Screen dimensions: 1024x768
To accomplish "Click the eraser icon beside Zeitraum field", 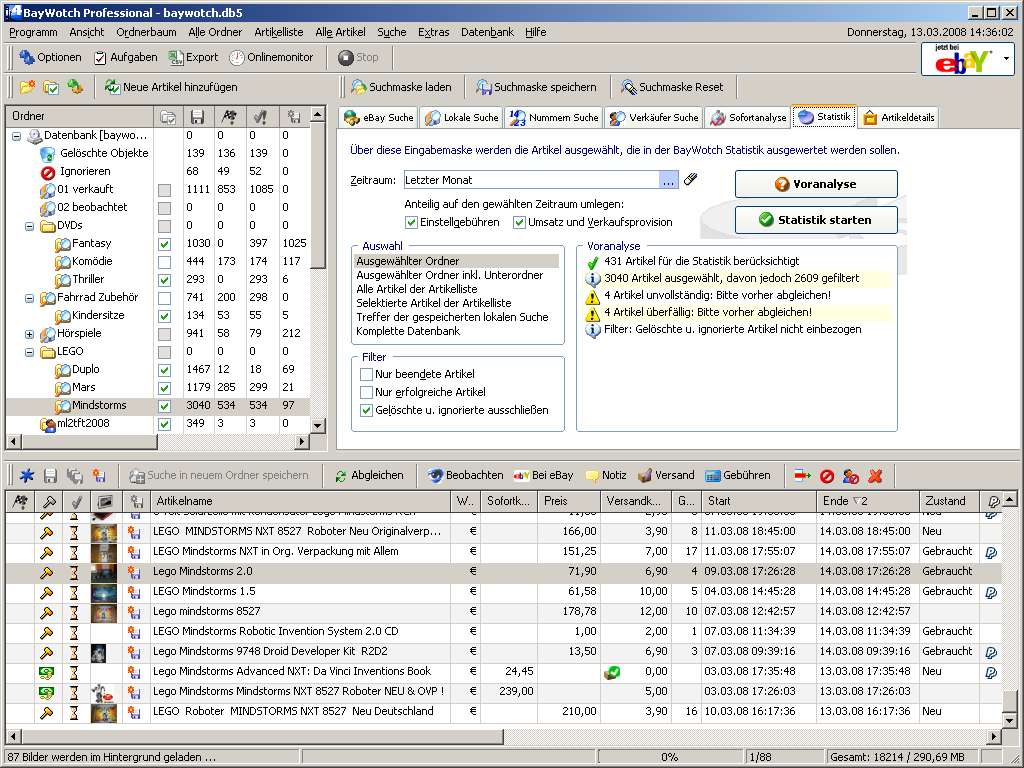I will pos(690,180).
